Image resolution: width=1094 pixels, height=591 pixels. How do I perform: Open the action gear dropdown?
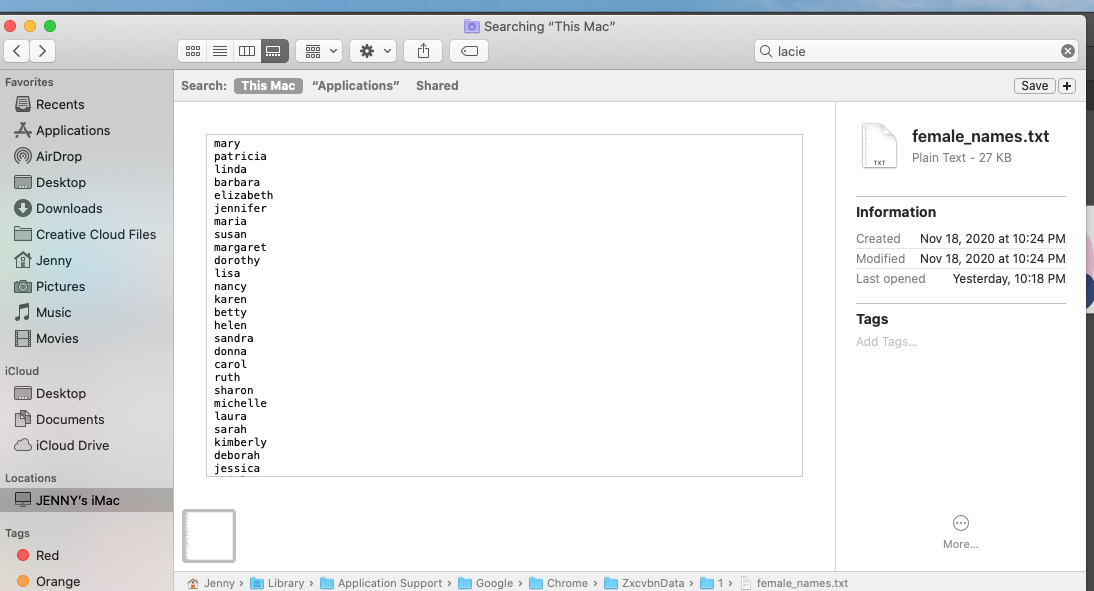372,50
